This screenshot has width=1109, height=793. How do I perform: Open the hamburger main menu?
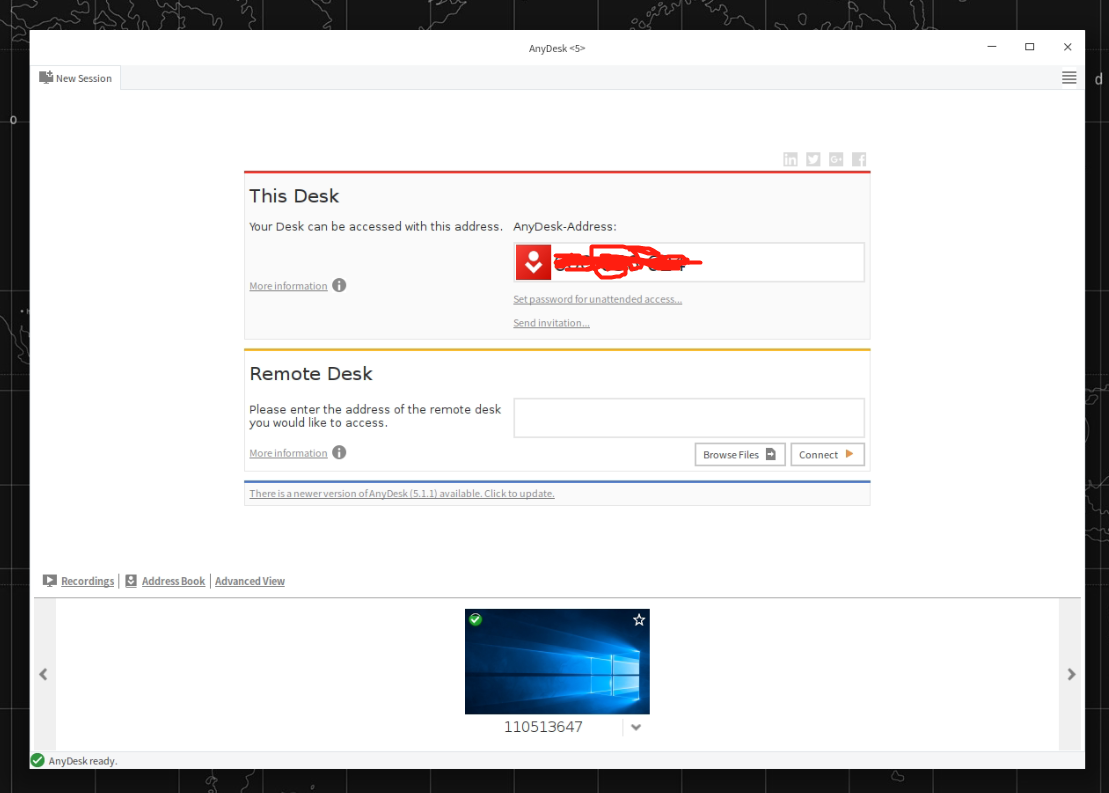pos(1069,78)
